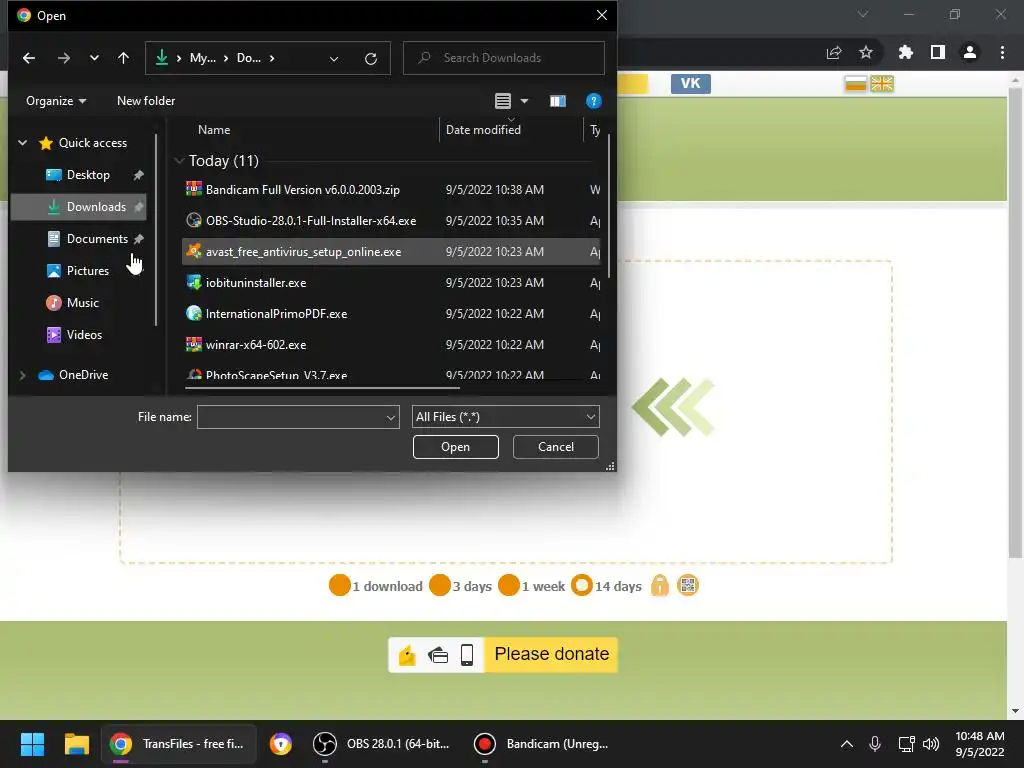The image size is (1024, 768).
Task: Create a New folder
Action: click(146, 101)
